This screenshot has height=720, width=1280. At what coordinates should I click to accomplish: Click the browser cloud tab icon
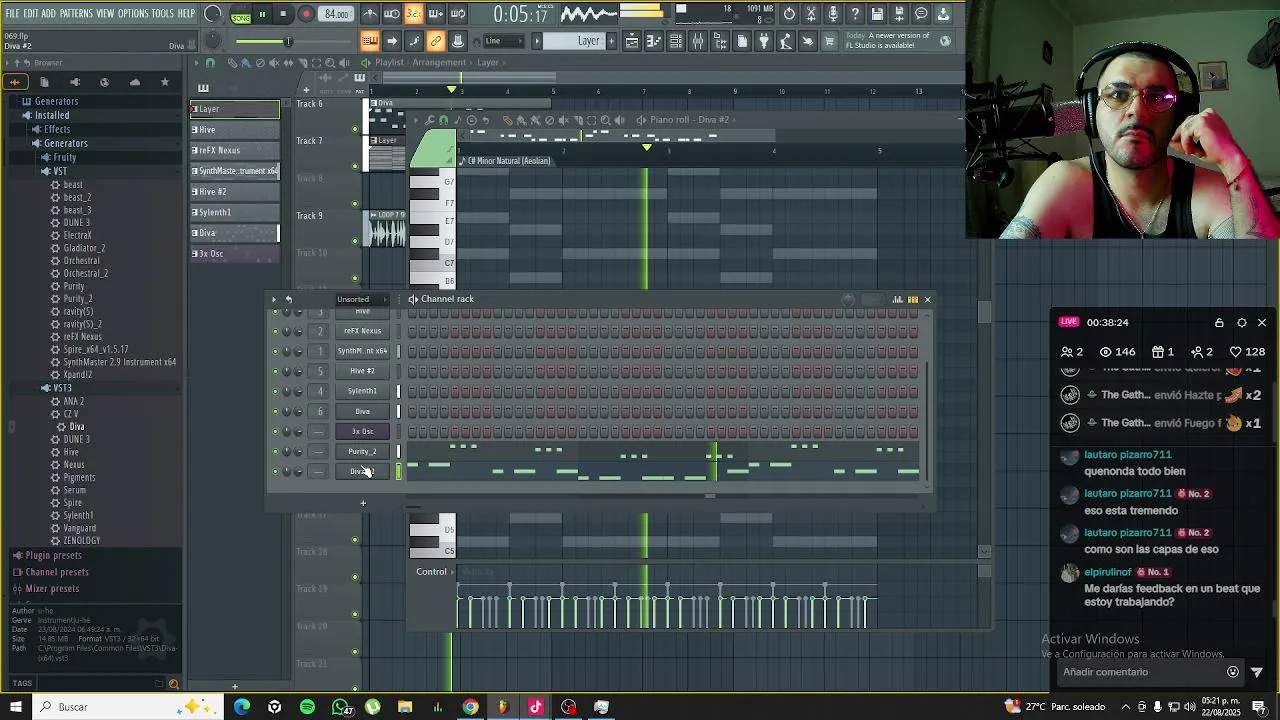[135, 82]
